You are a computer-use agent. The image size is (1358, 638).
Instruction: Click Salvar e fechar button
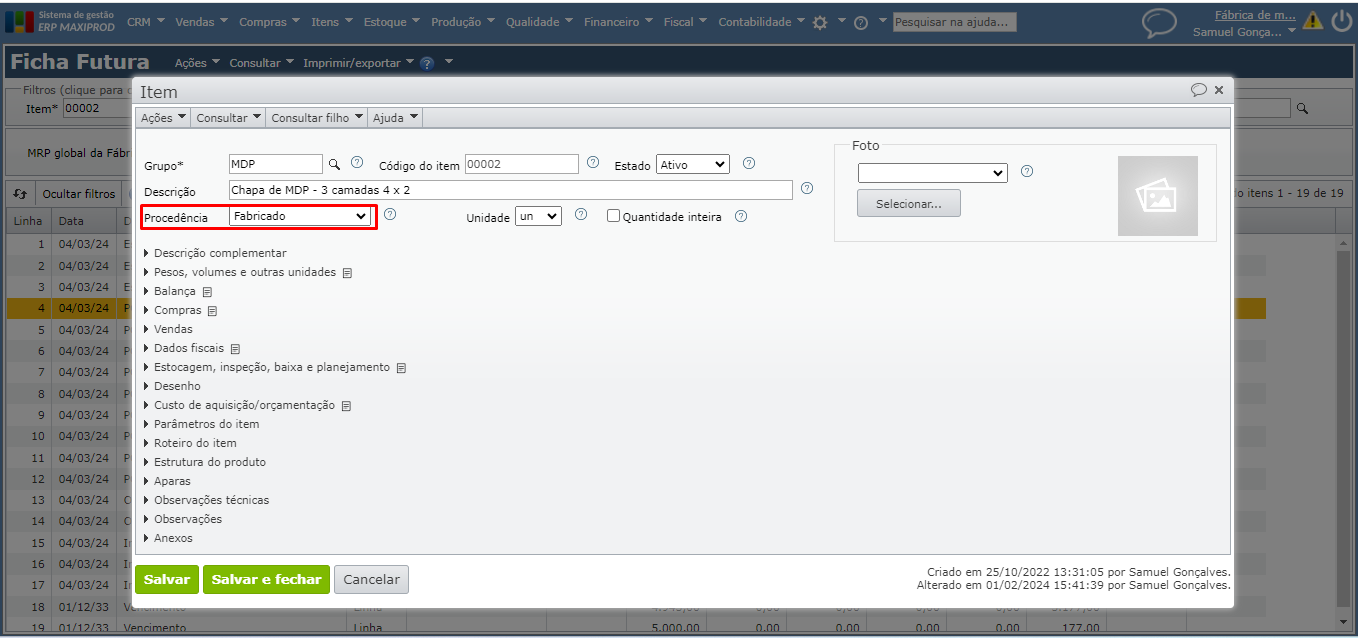[266, 579]
